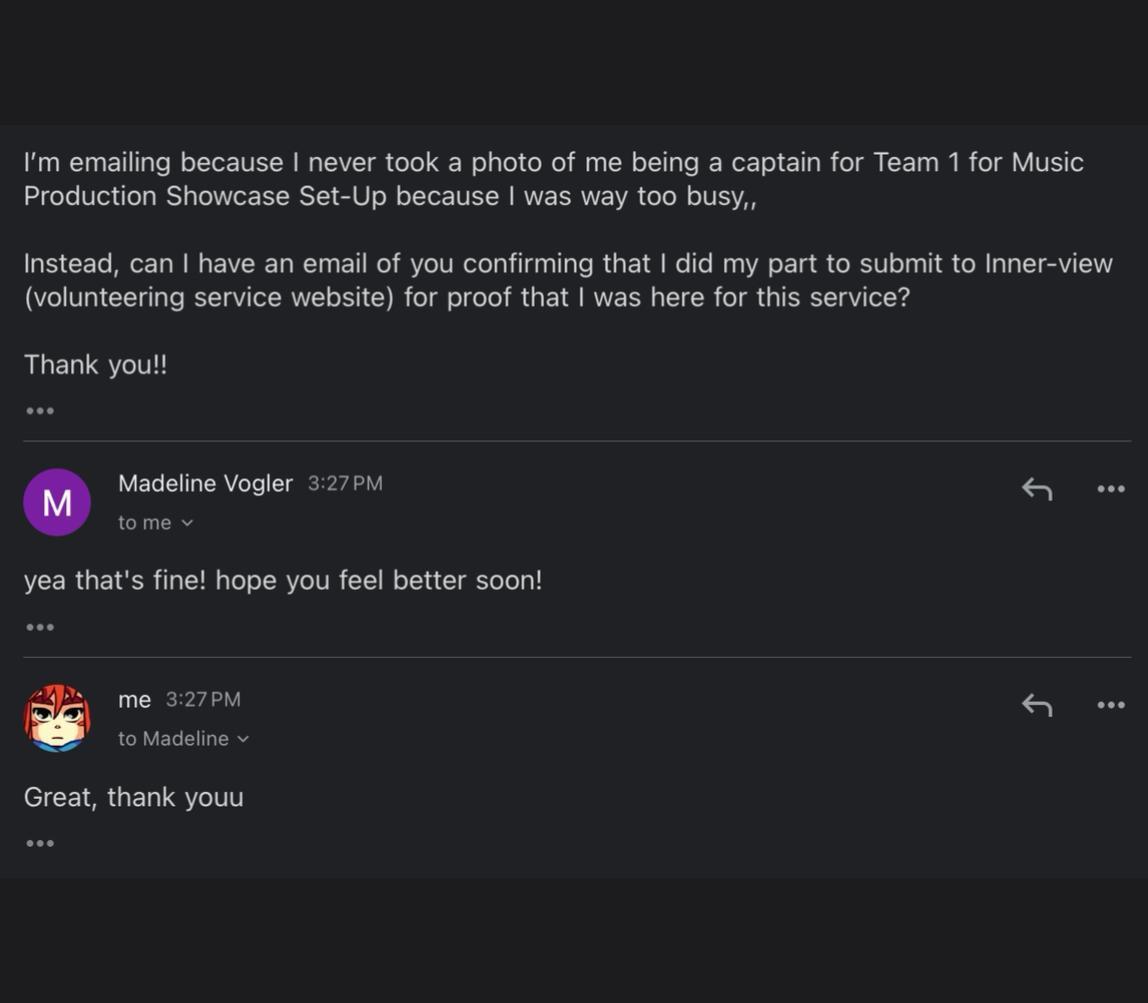Reply to Madeline Vogler's message
This screenshot has width=1148, height=1003.
point(1037,489)
